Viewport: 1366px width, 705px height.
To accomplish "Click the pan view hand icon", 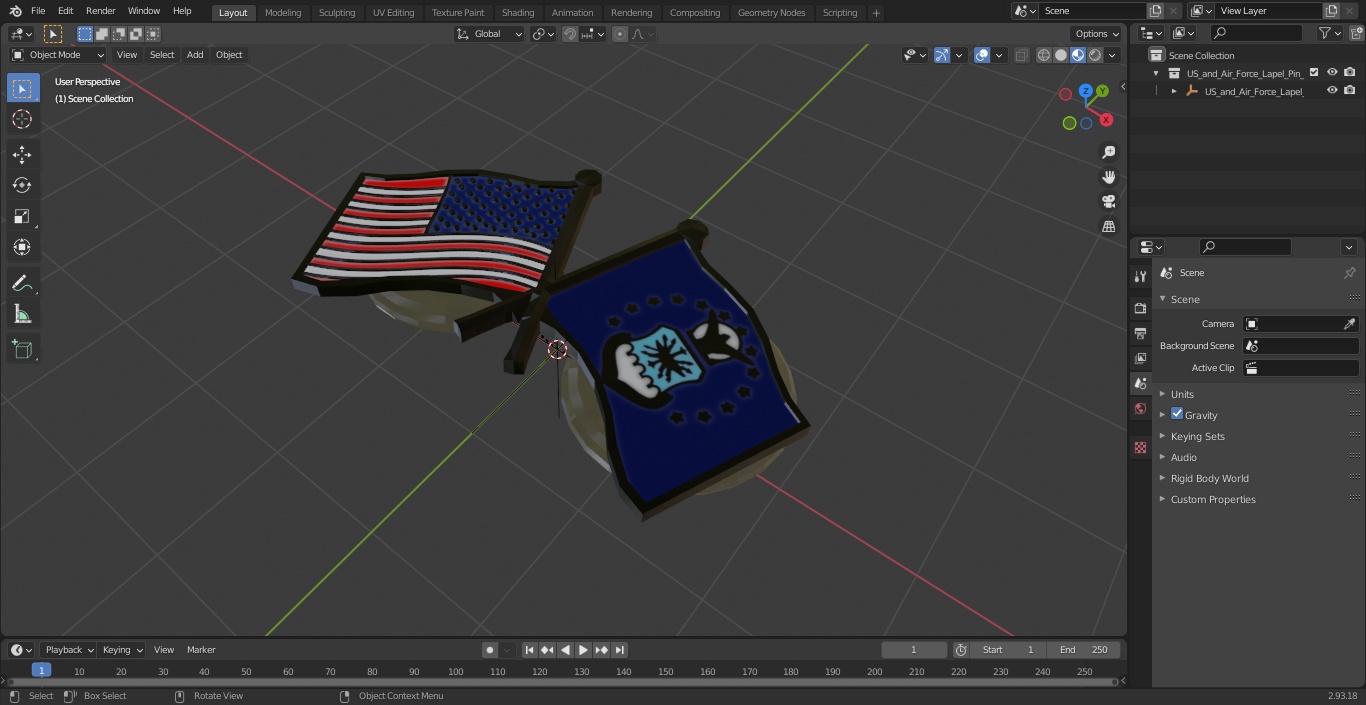I will point(1108,177).
